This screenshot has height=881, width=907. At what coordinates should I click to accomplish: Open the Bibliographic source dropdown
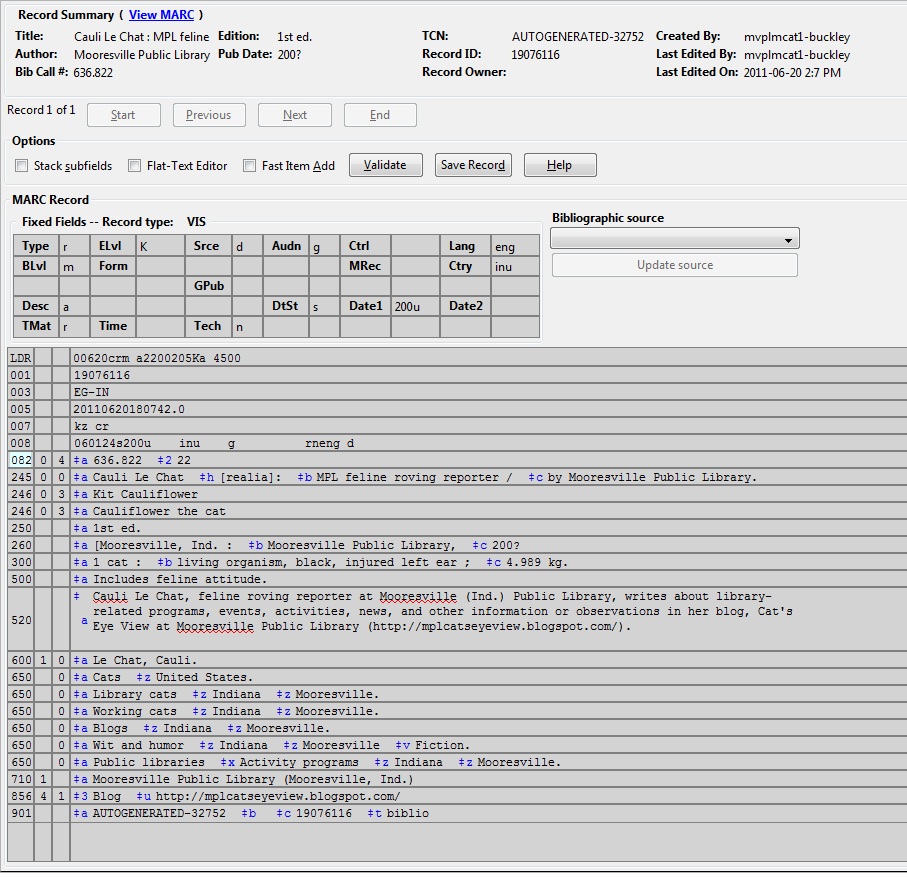(x=674, y=238)
